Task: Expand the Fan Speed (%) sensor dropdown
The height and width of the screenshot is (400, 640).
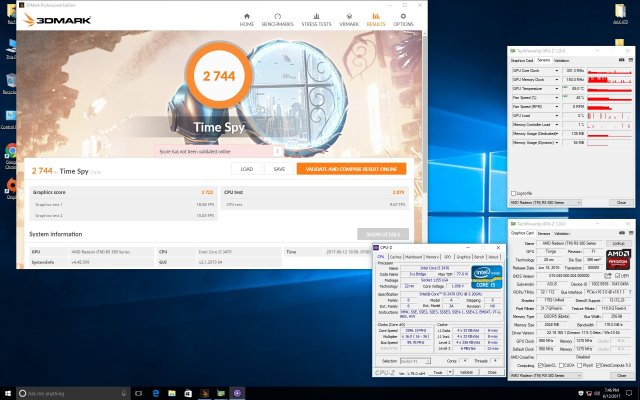Action: coord(556,98)
